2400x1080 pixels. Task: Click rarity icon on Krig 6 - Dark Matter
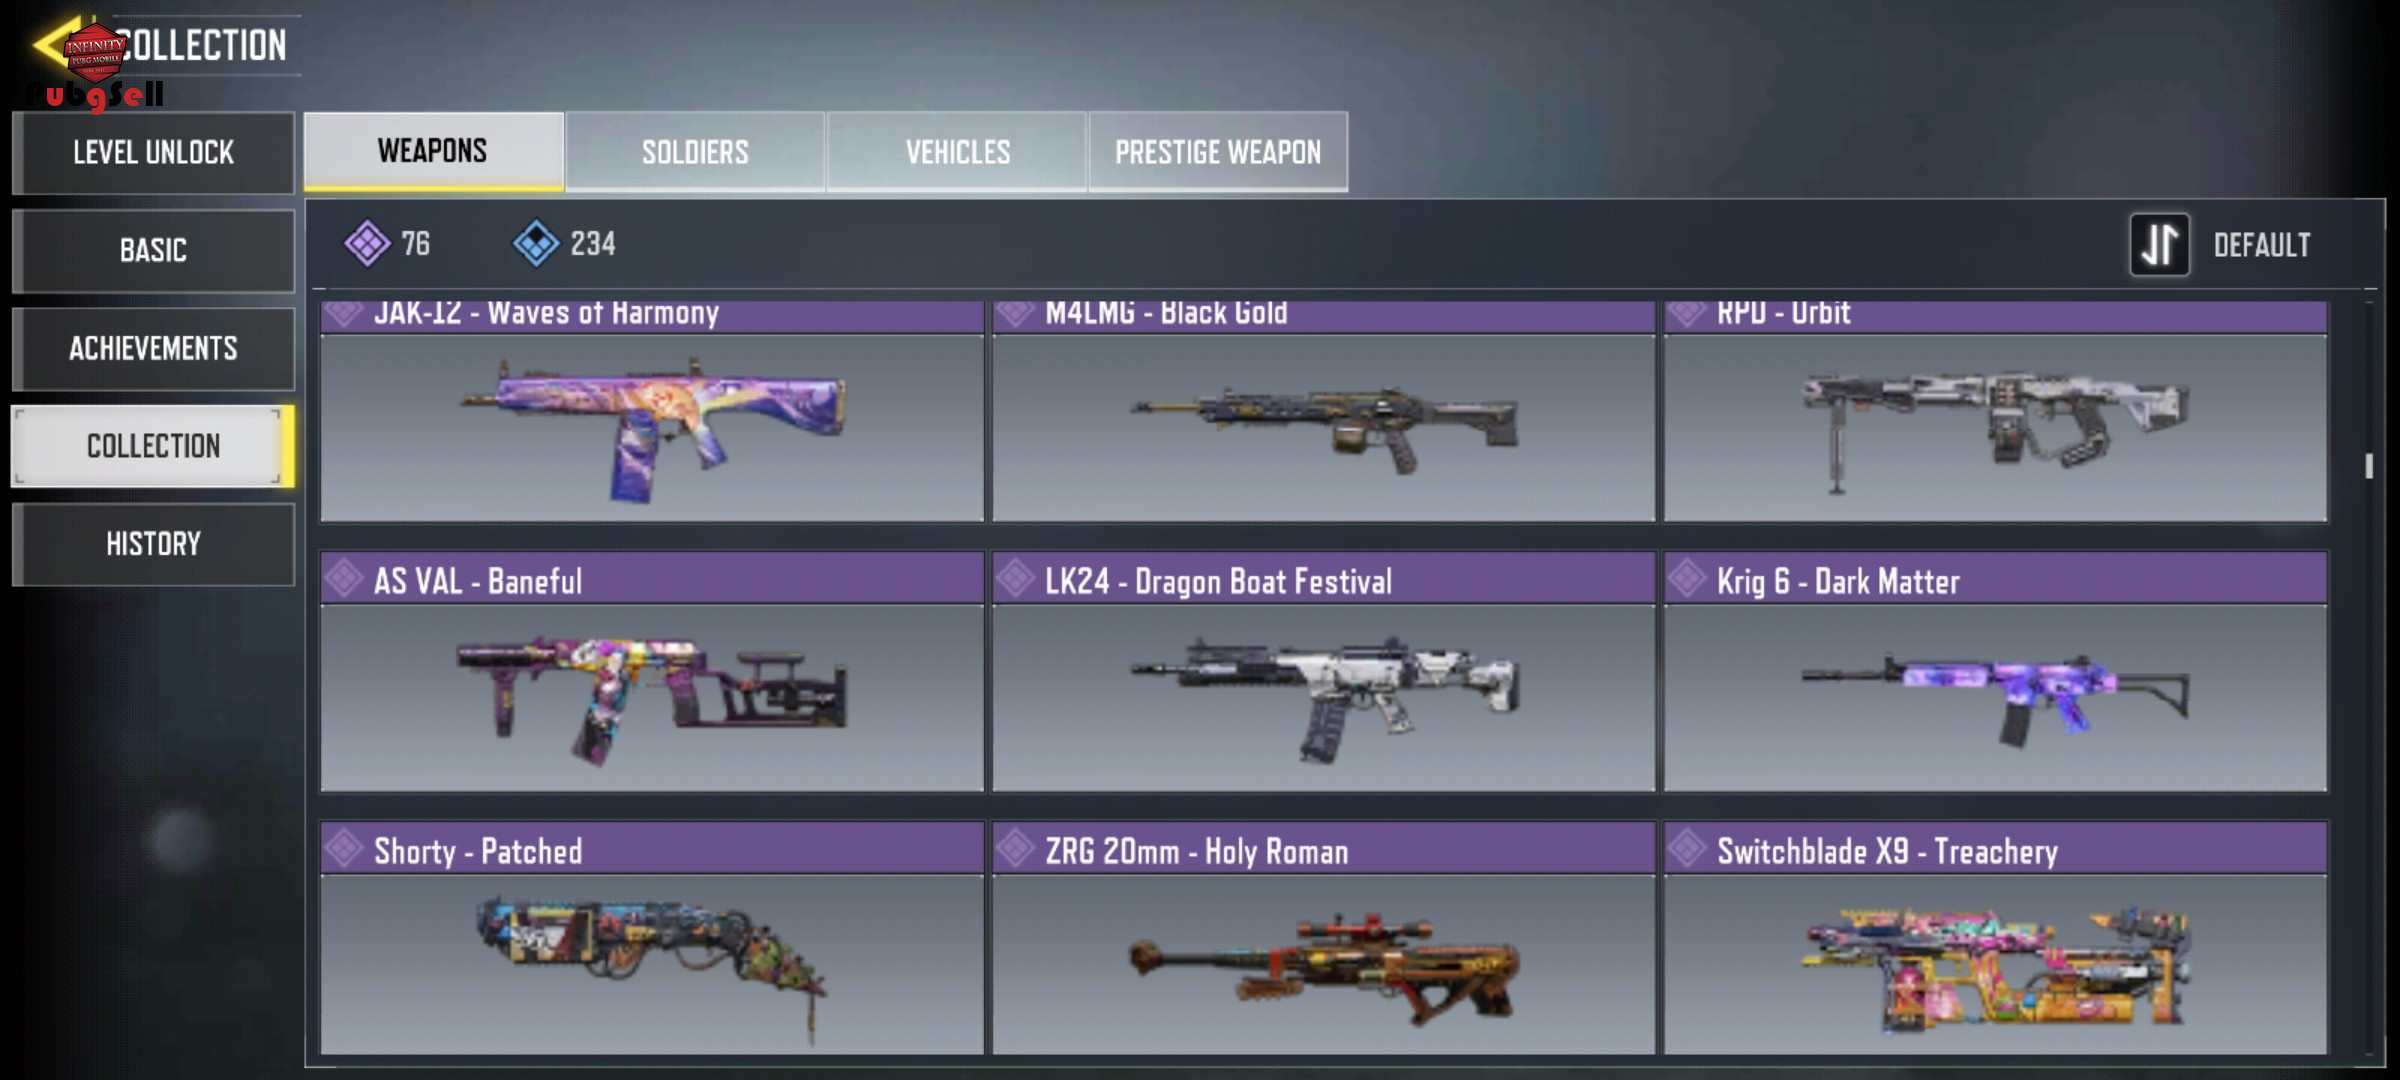tap(1687, 578)
